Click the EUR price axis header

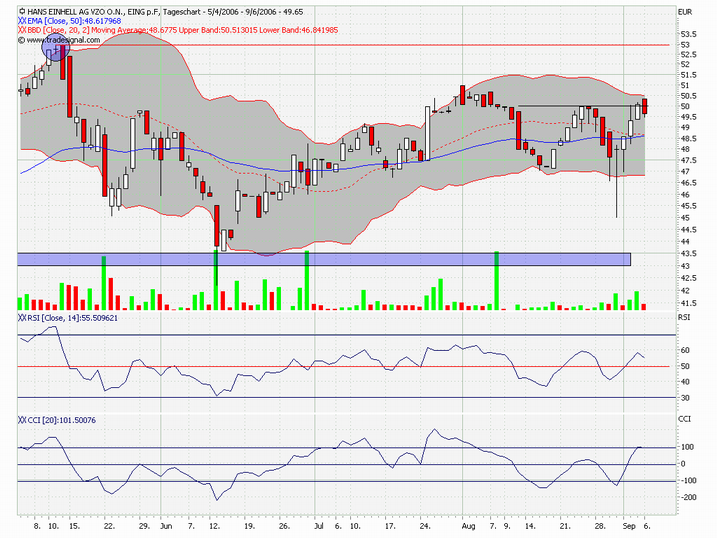pyautogui.click(x=684, y=10)
